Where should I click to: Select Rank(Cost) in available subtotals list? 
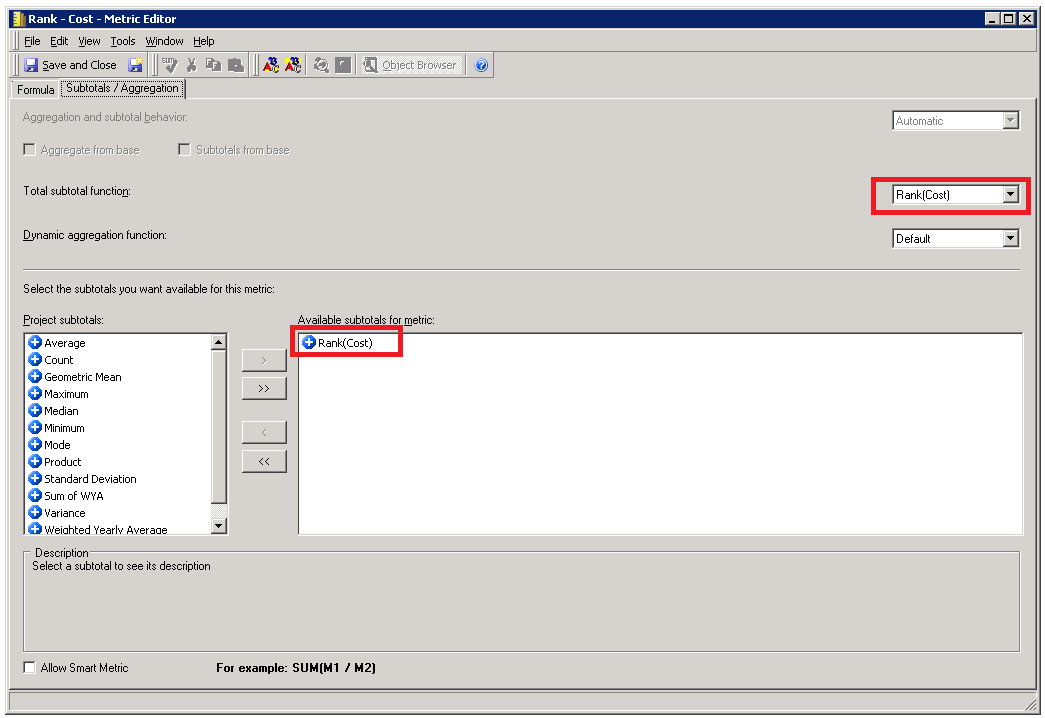tap(344, 343)
